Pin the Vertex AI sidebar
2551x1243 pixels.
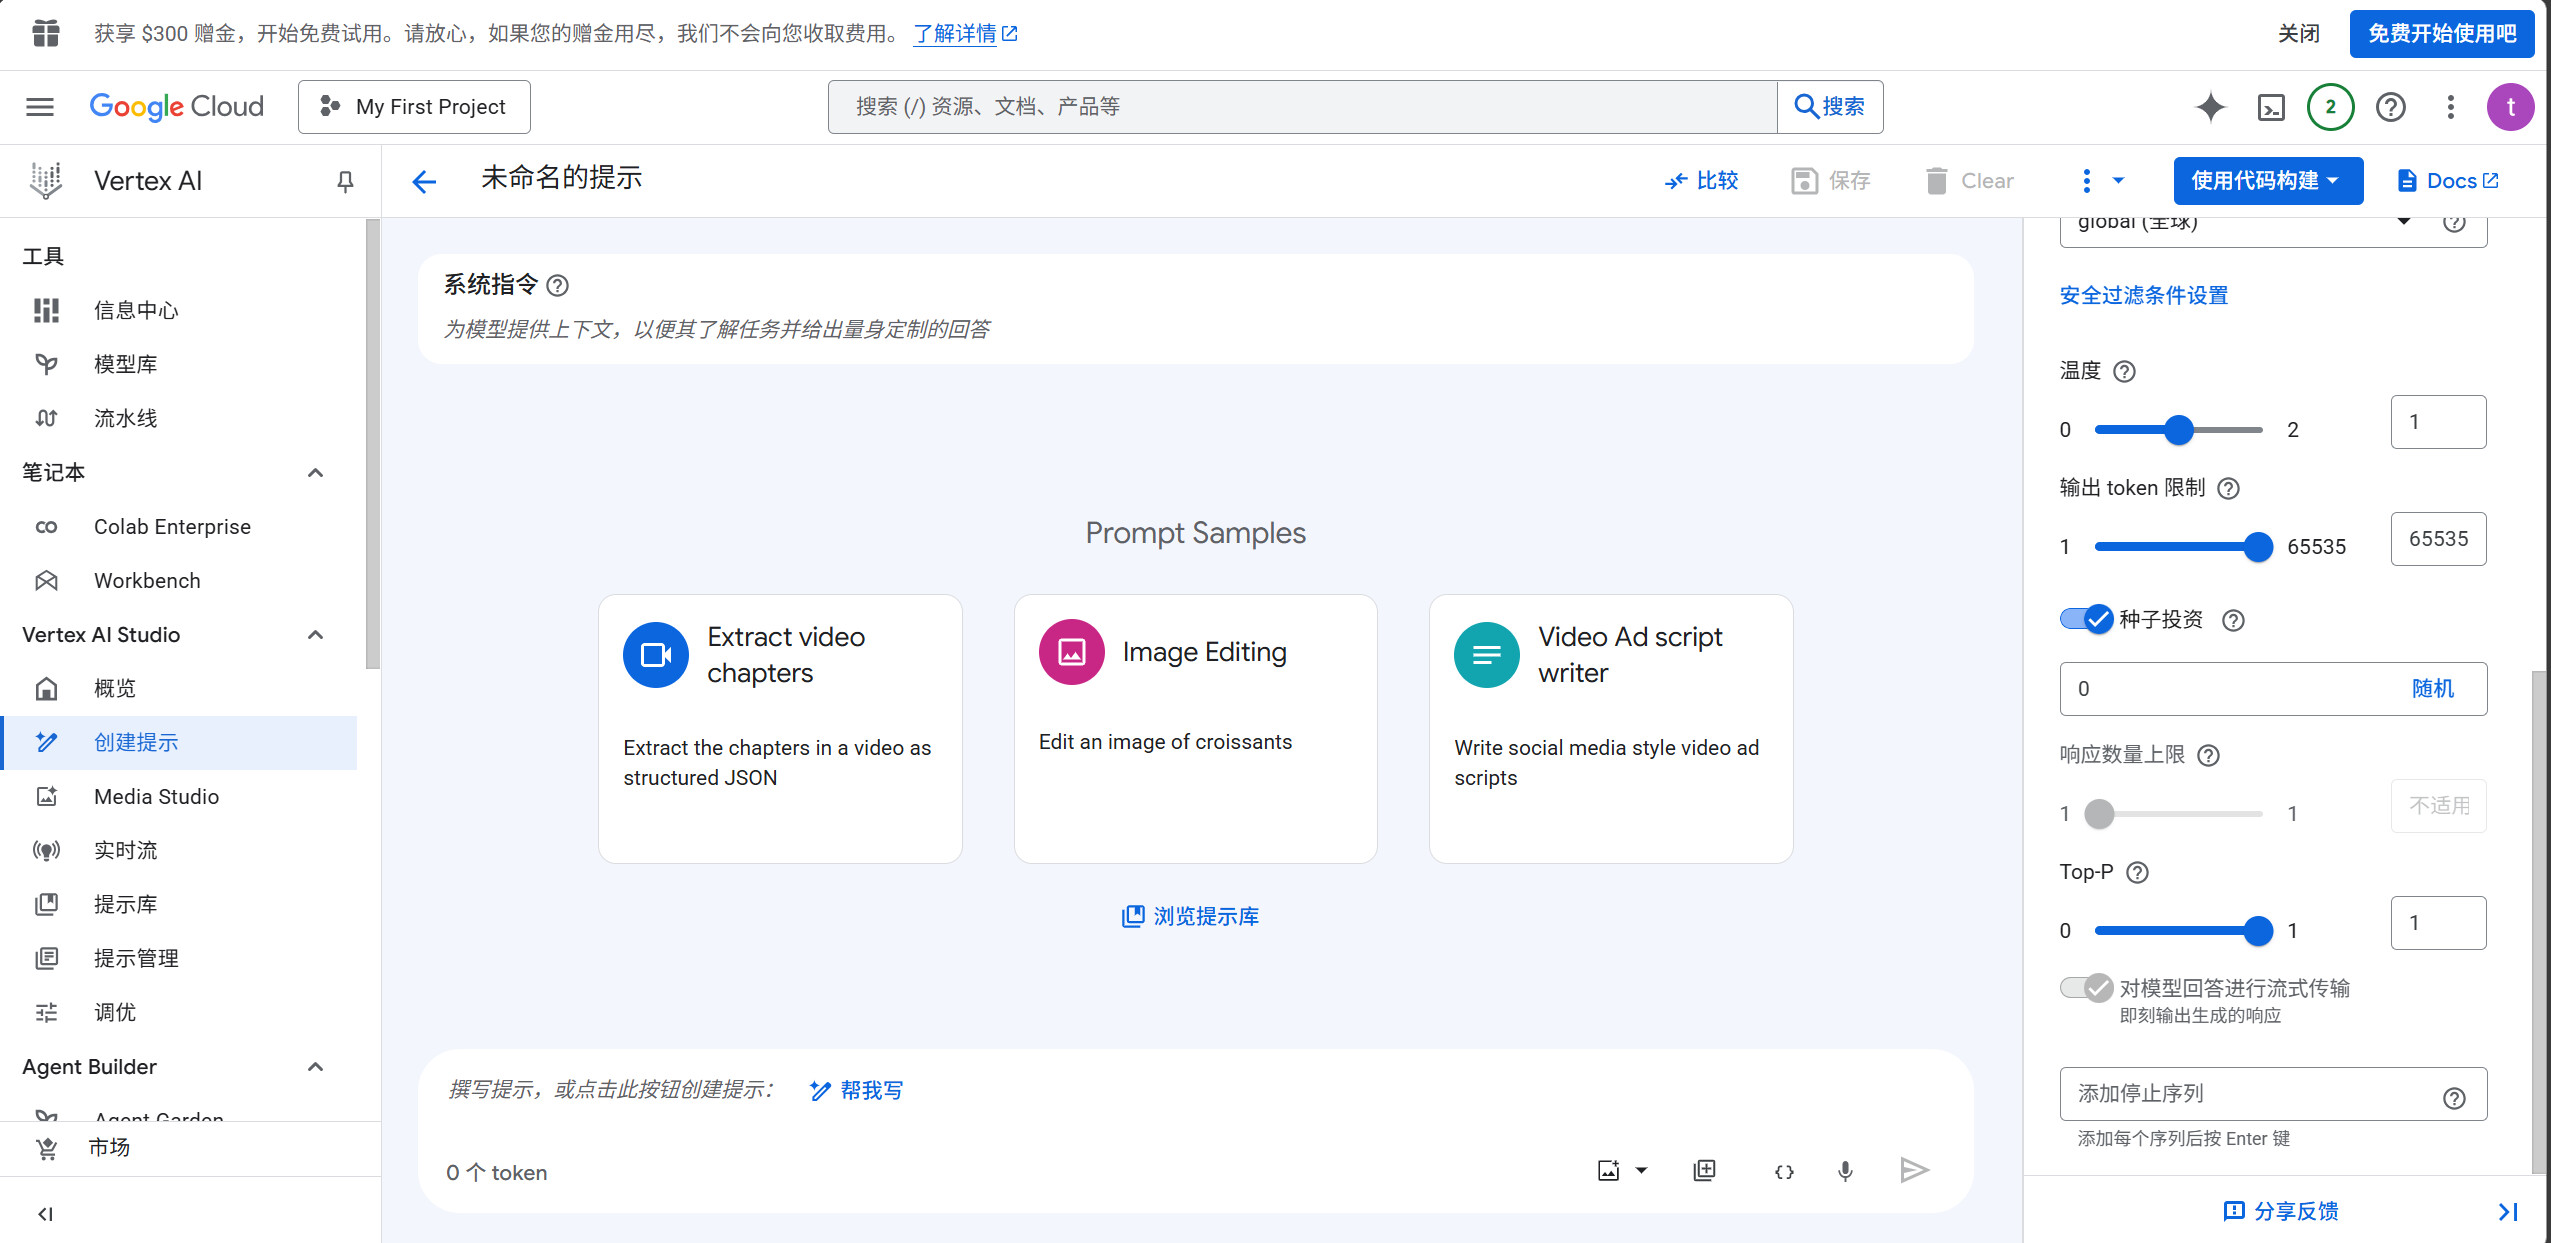tap(345, 181)
